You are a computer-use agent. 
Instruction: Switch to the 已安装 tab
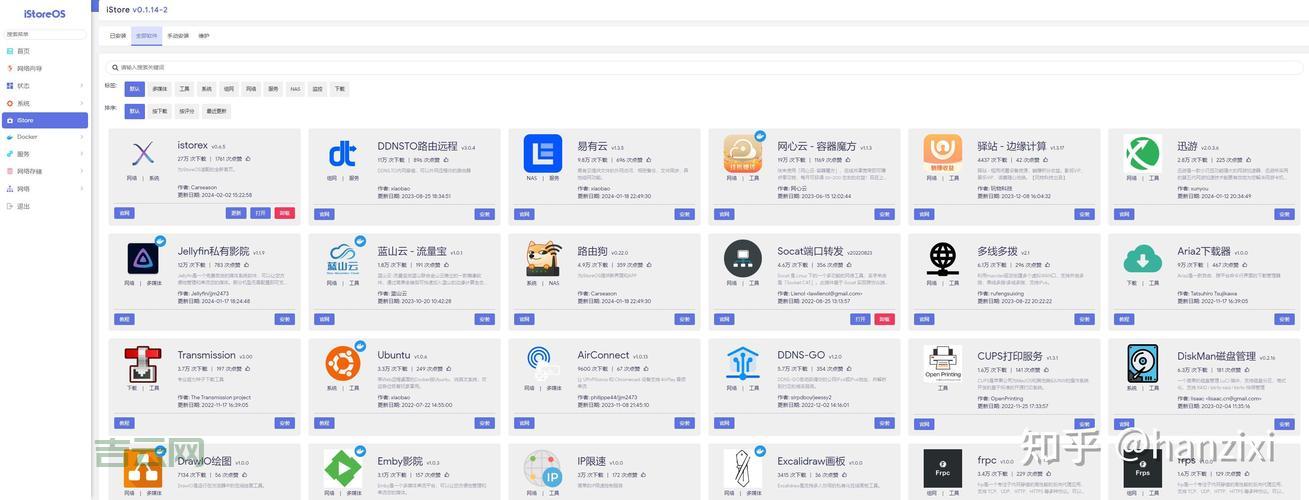[118, 35]
